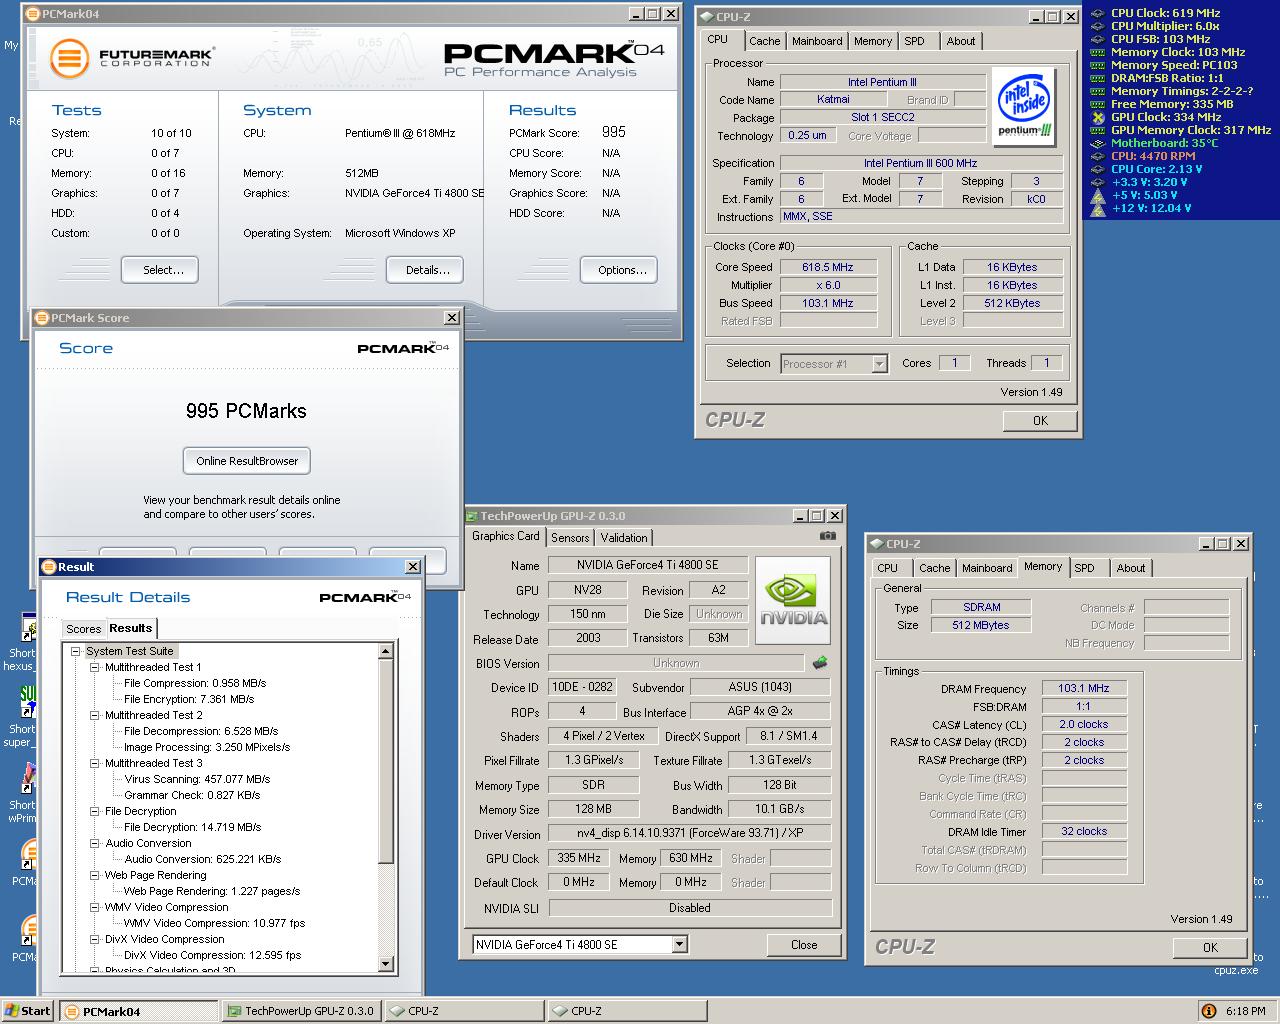
Task: Click the orange info icon in system tray
Action: click(1208, 1011)
